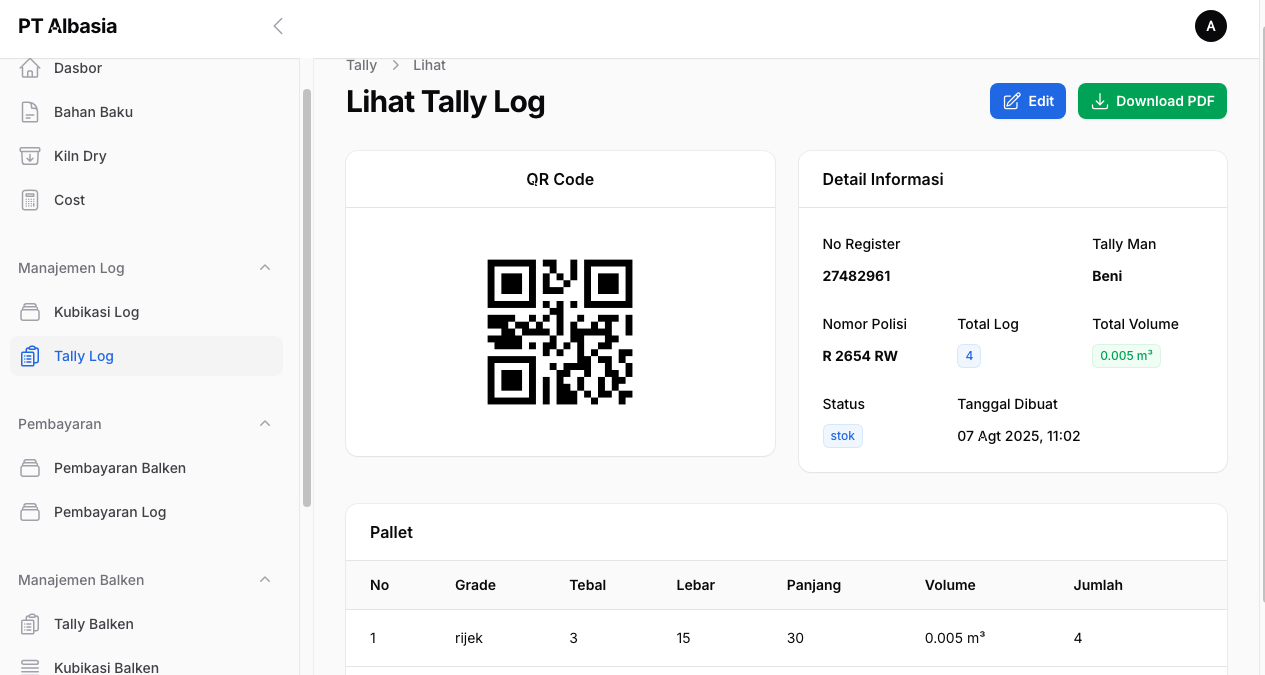Click the QR code image
The image size is (1265, 675).
pyautogui.click(x=560, y=332)
